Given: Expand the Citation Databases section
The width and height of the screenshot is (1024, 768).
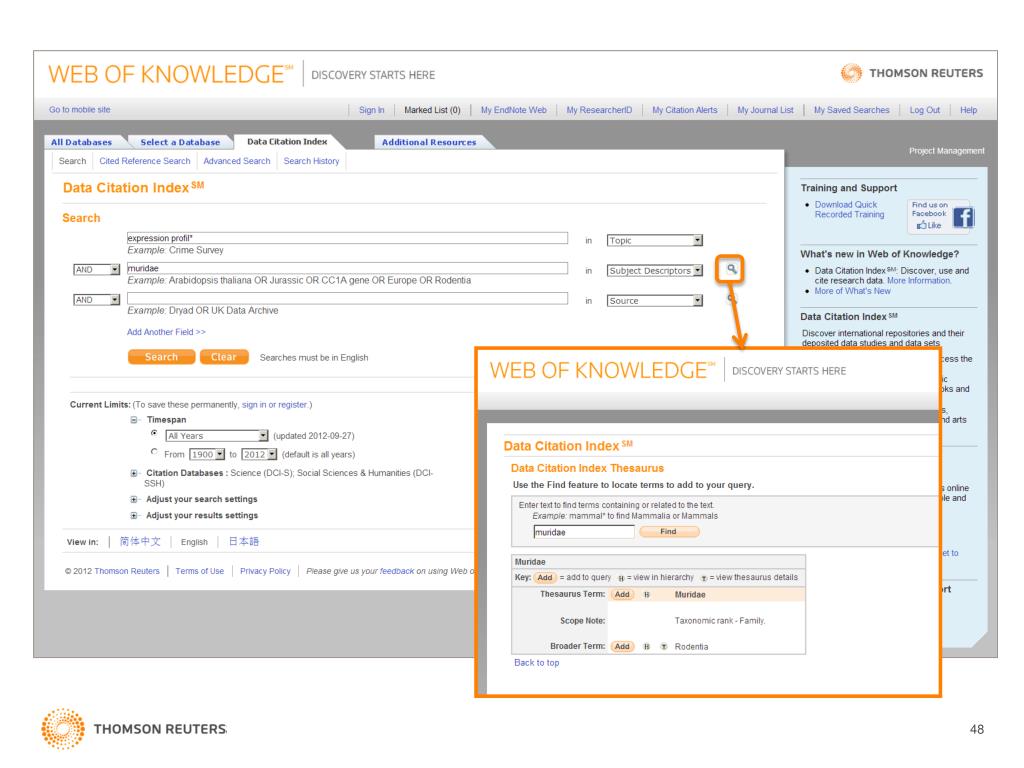Looking at the screenshot, I should click(134, 473).
